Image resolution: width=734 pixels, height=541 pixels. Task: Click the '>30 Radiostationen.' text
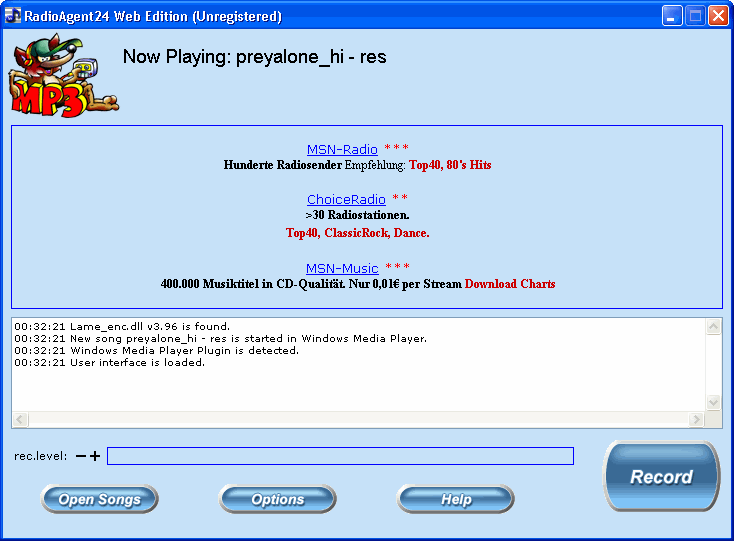[x=357, y=215]
